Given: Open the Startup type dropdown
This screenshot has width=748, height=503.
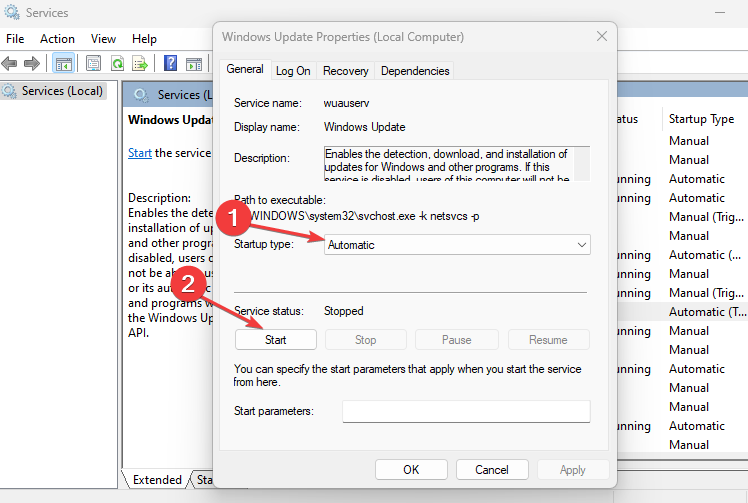Looking at the screenshot, I should point(457,245).
